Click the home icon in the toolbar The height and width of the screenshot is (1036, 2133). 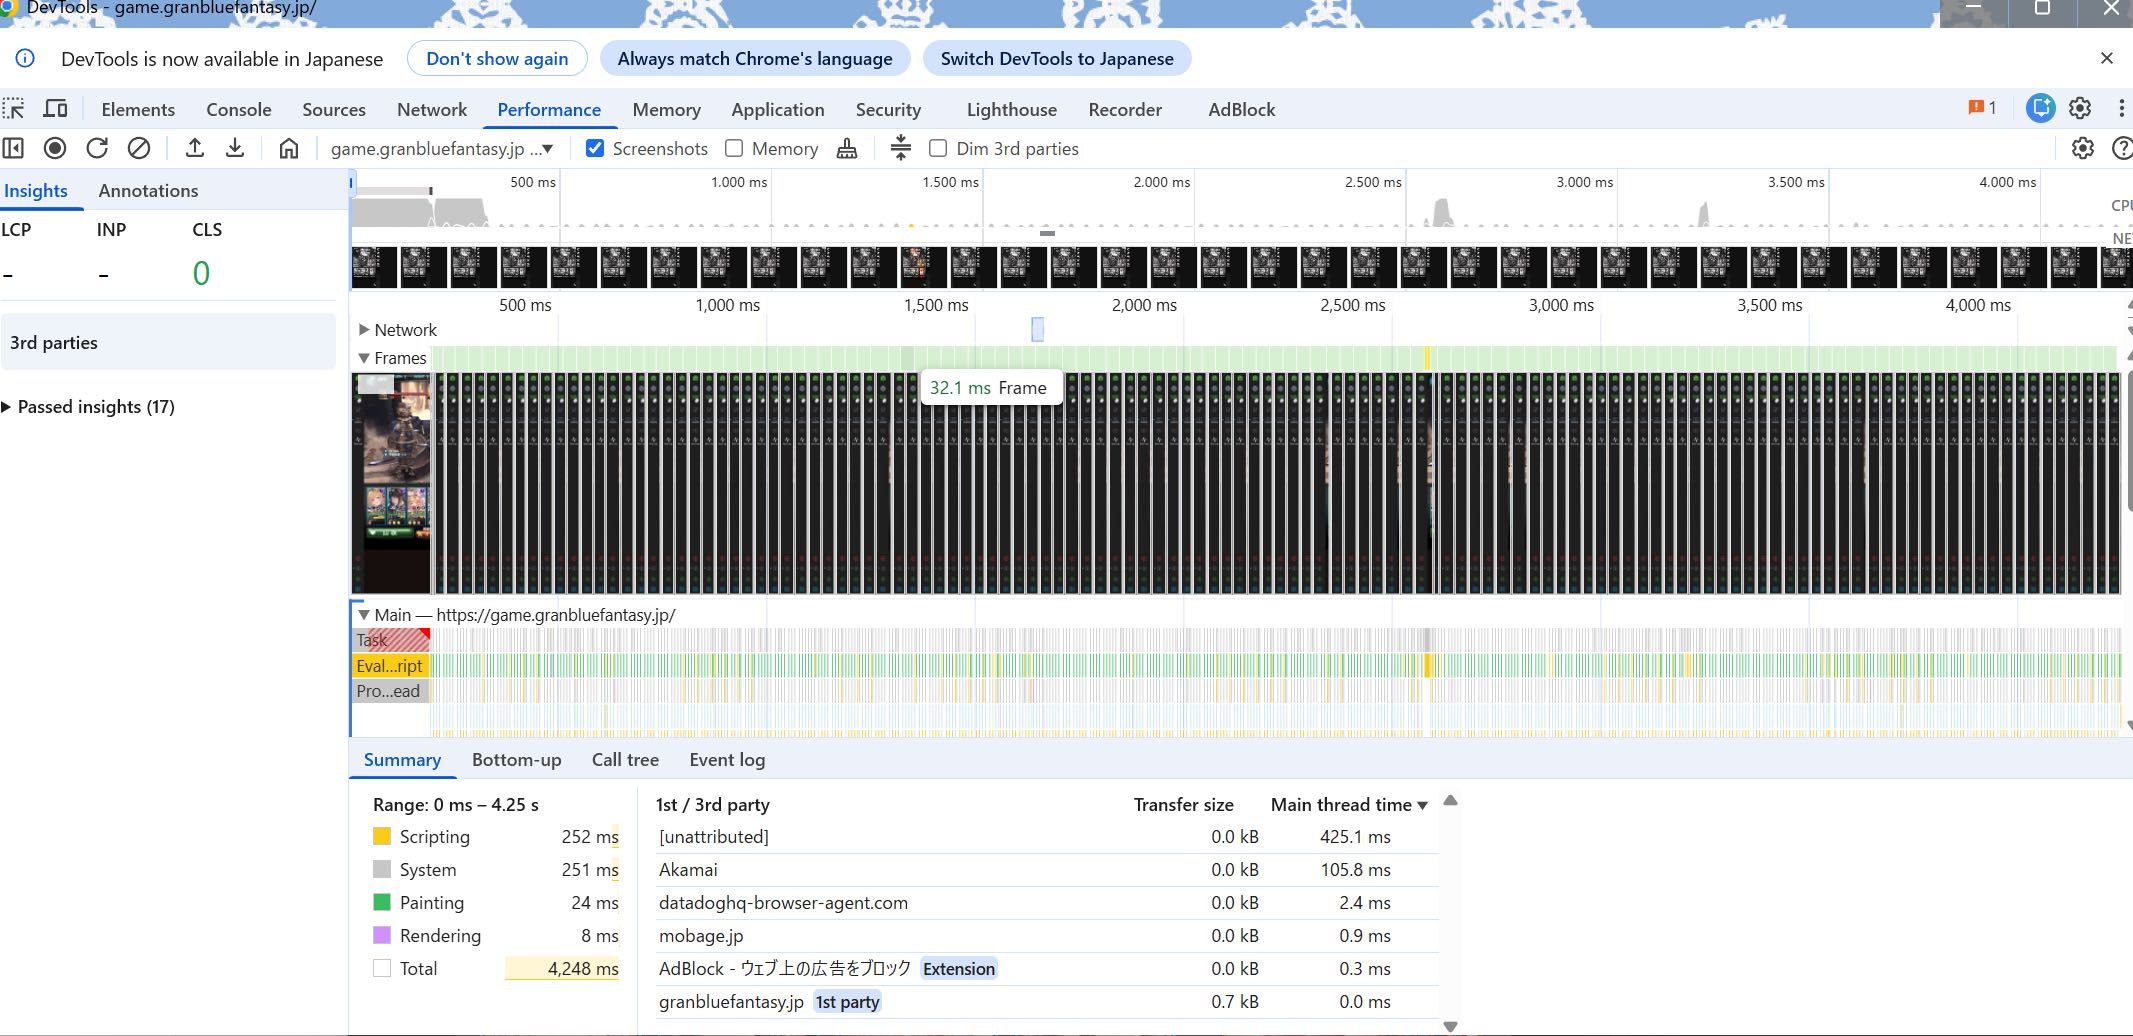pyautogui.click(x=289, y=148)
